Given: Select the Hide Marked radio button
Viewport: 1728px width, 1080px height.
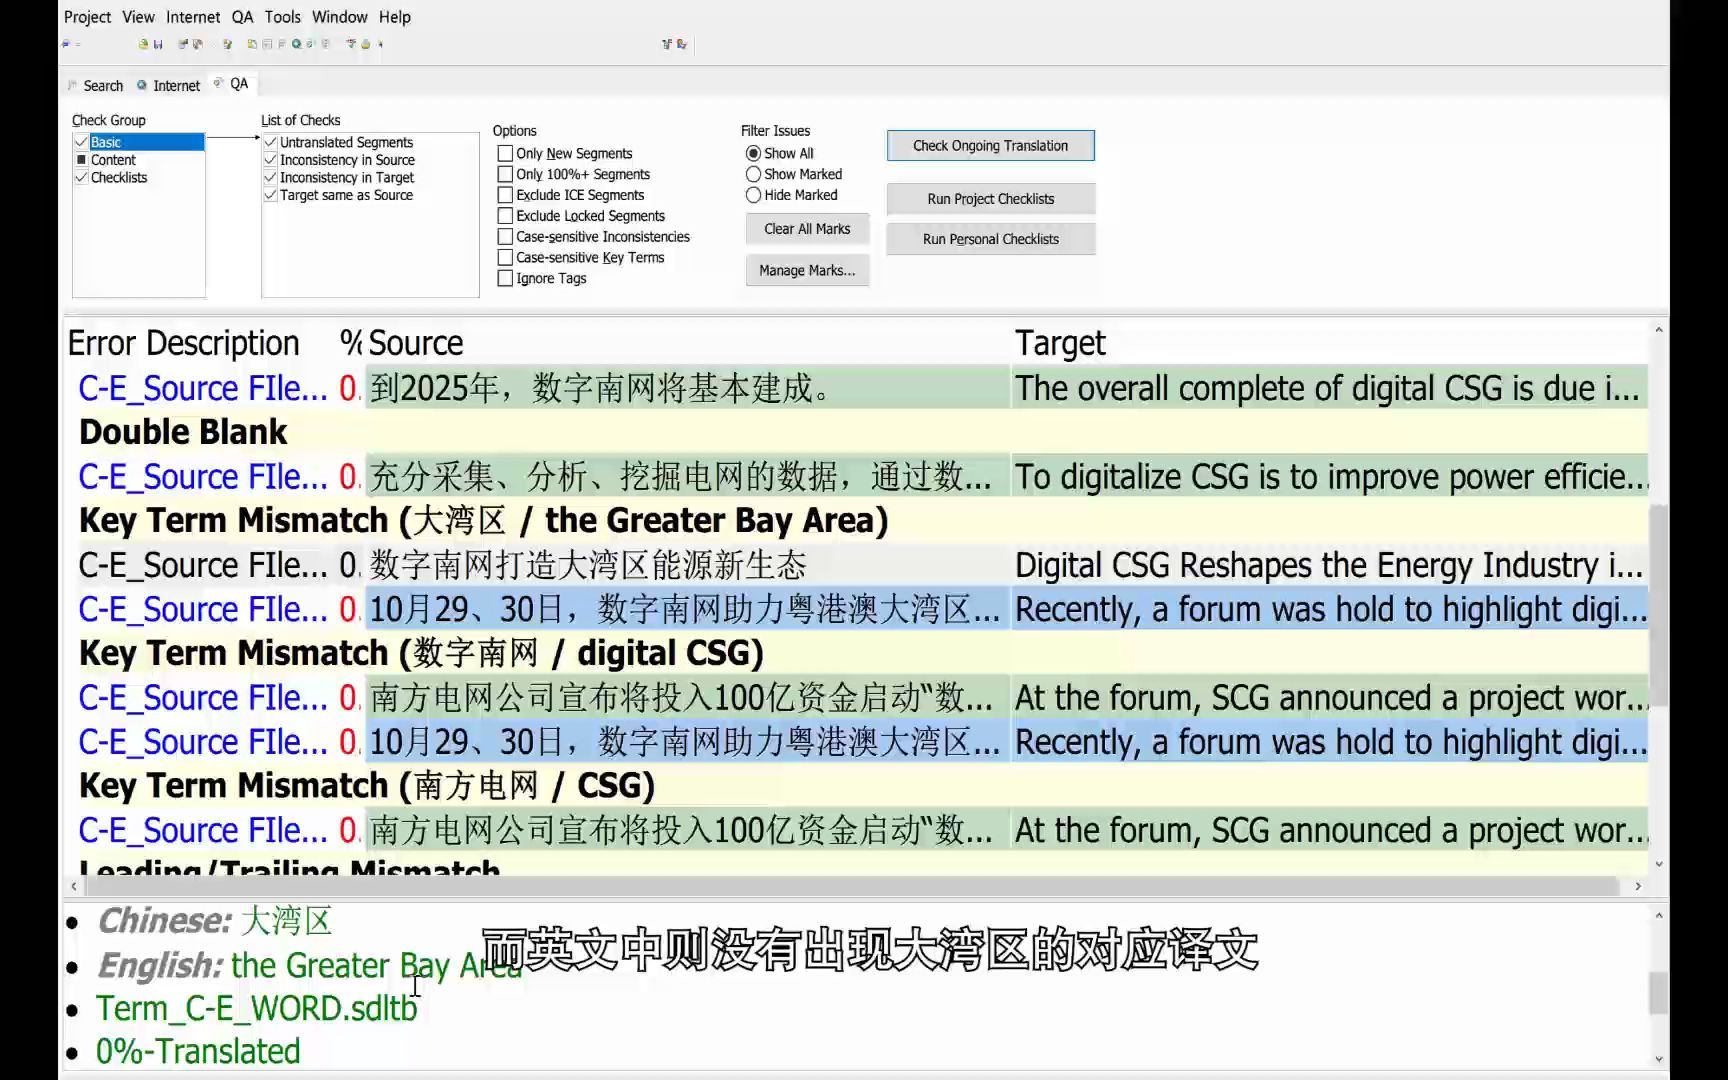Looking at the screenshot, I should [x=753, y=195].
